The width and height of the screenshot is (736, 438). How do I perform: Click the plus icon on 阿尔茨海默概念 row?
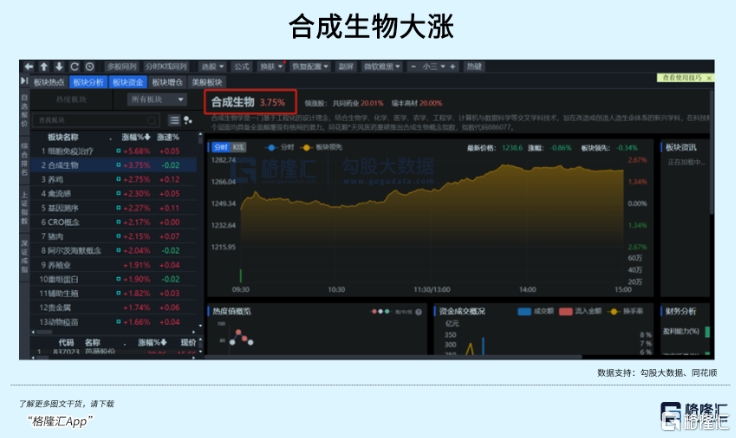pos(118,250)
